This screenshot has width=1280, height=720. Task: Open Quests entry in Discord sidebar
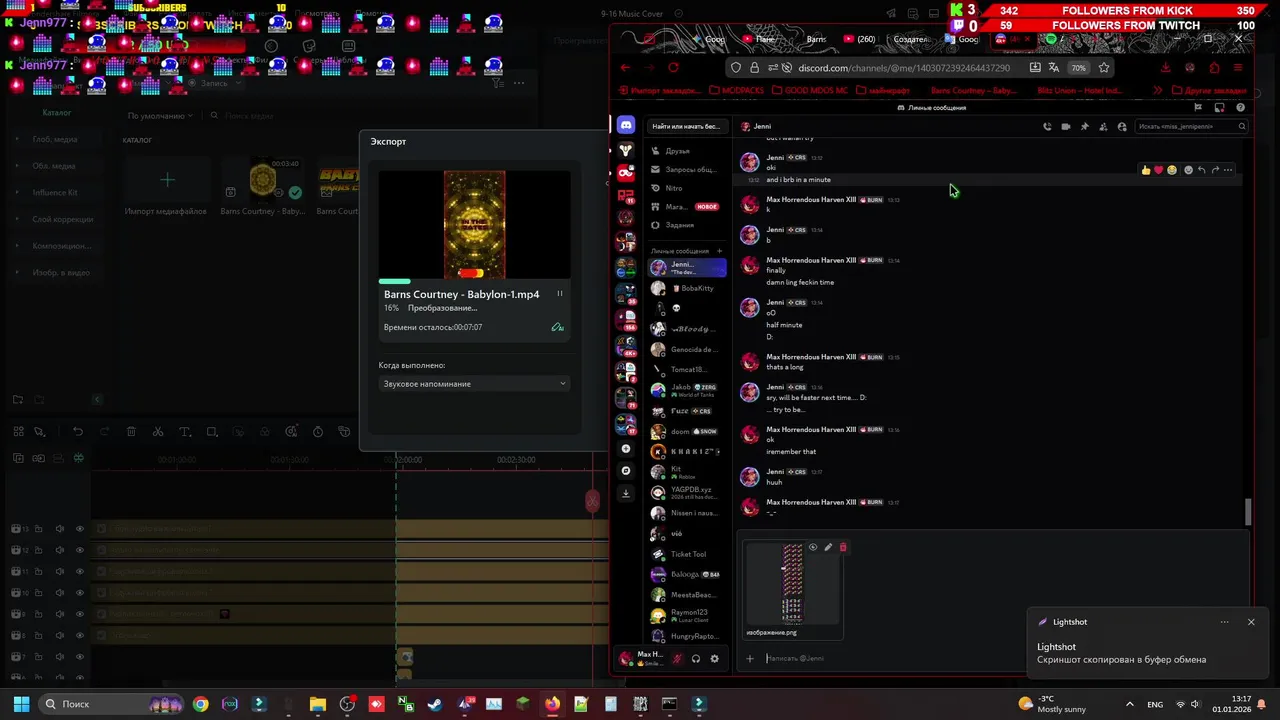[685, 225]
